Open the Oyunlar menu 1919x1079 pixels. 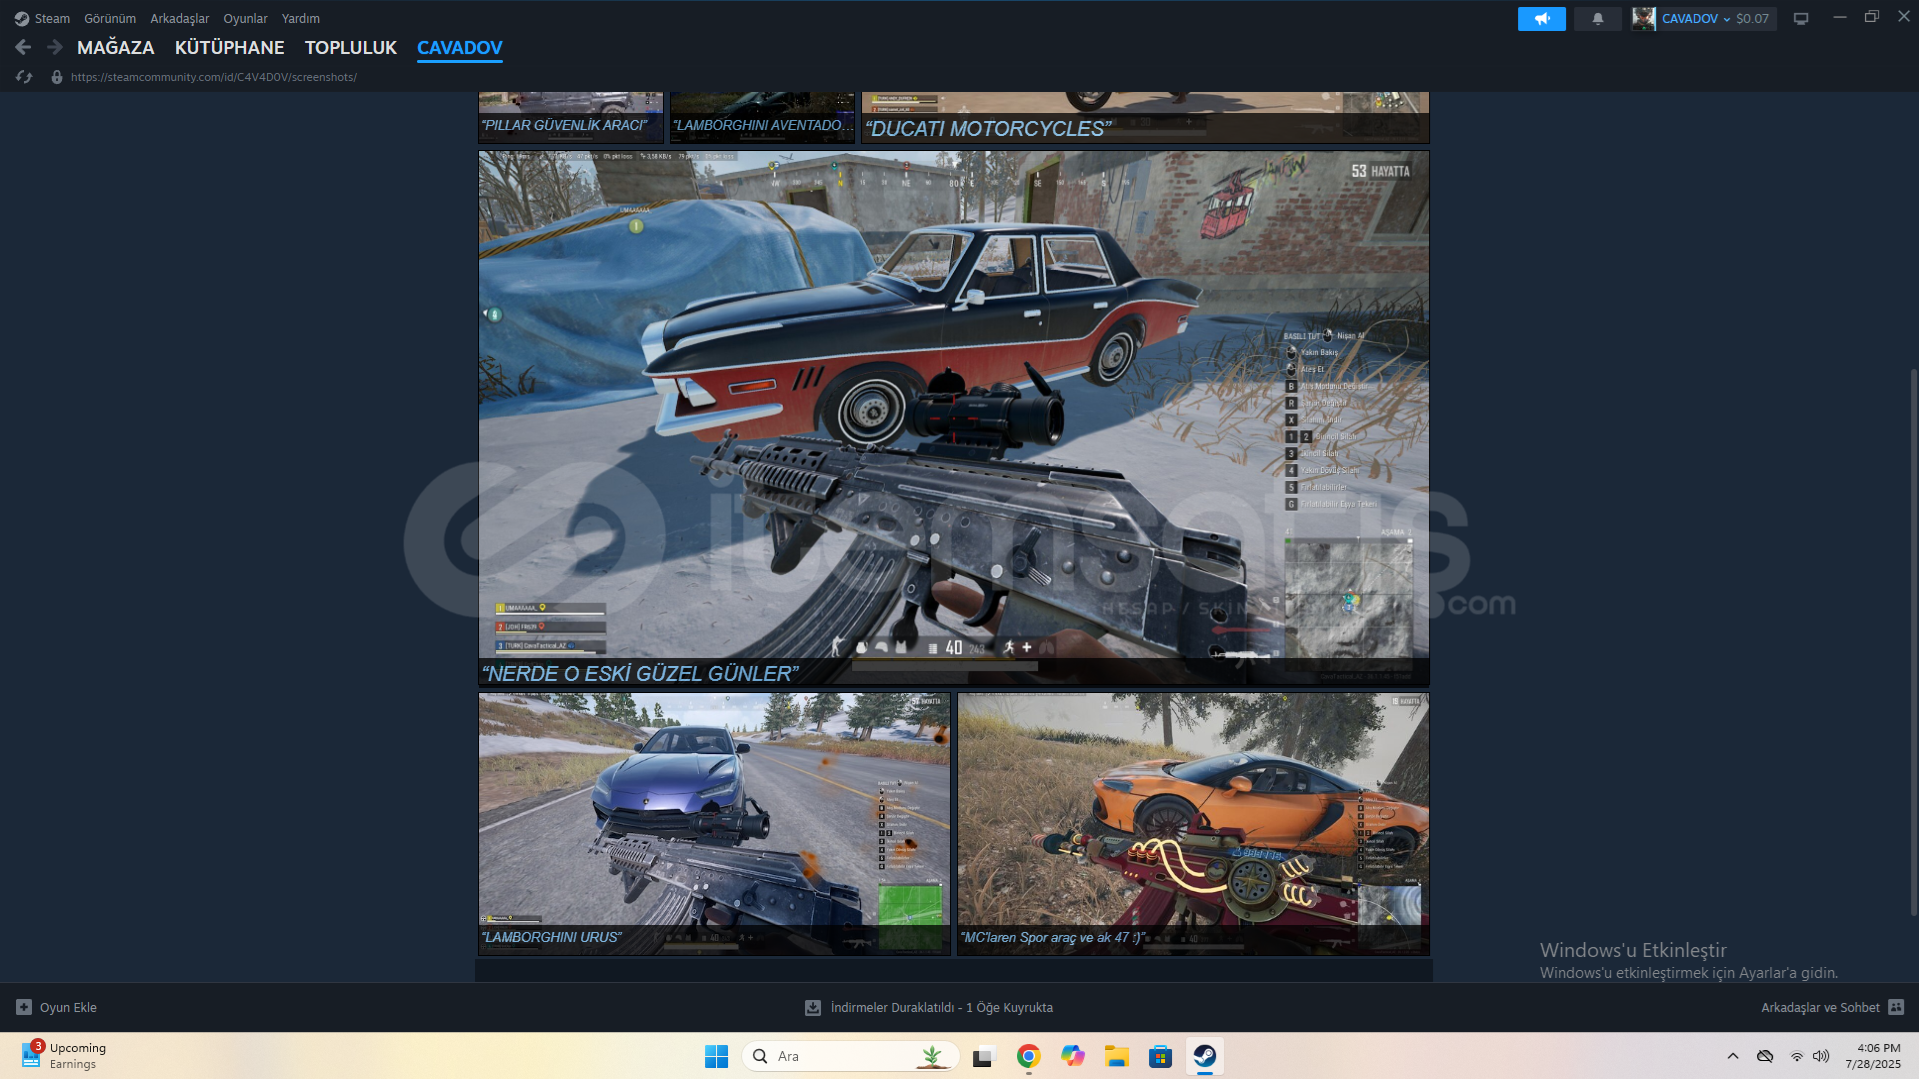click(245, 18)
